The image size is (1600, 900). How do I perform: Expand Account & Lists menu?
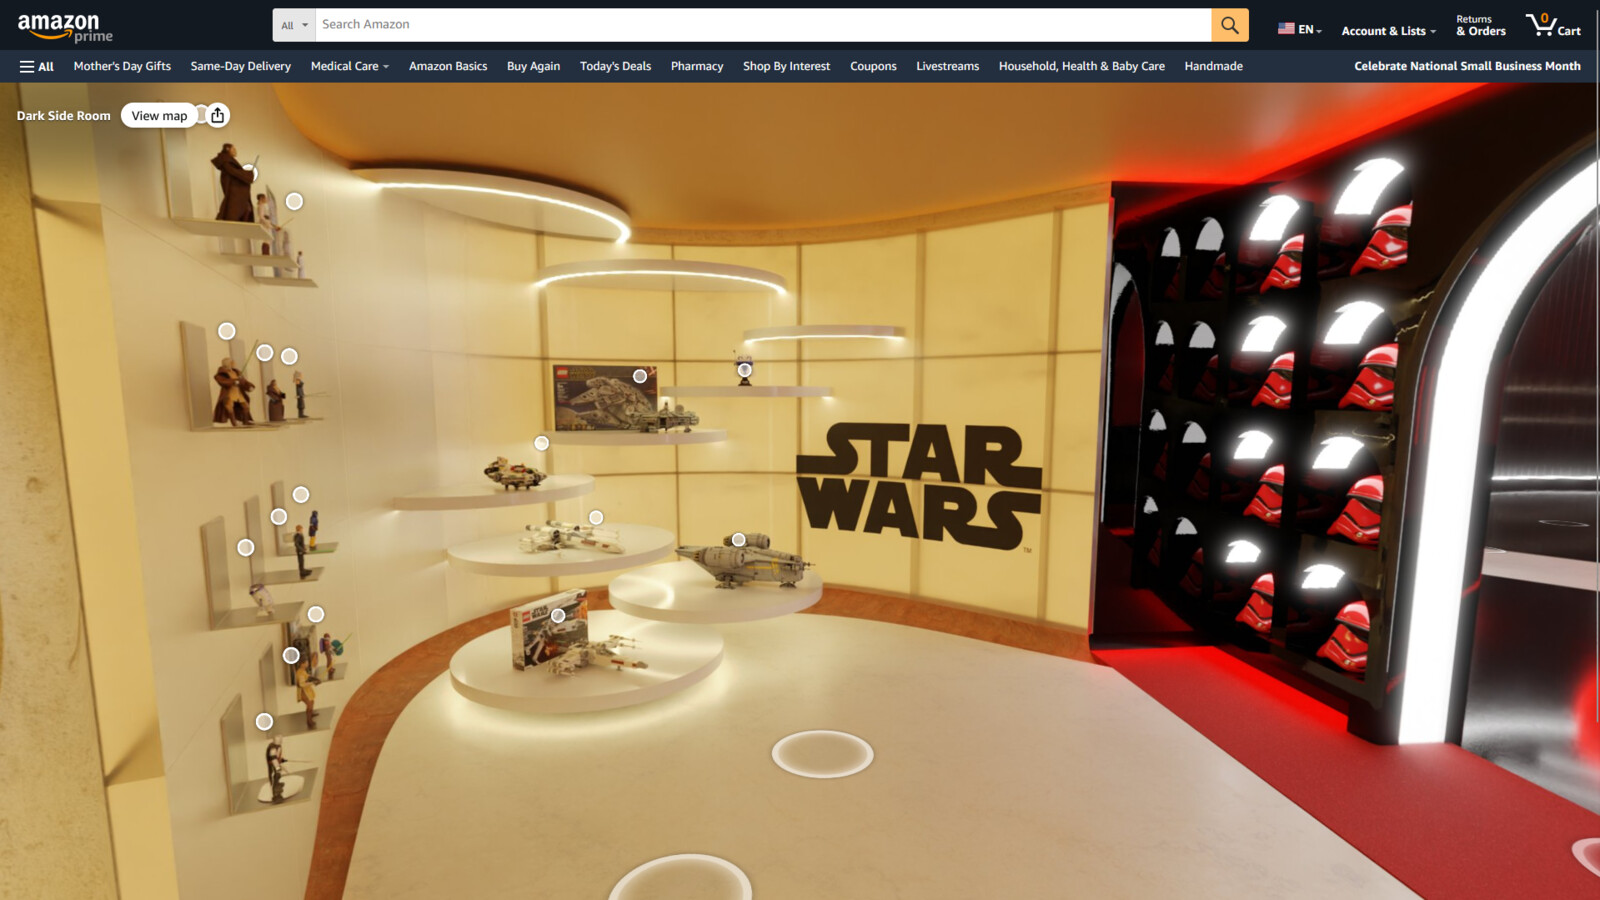[x=1388, y=31]
